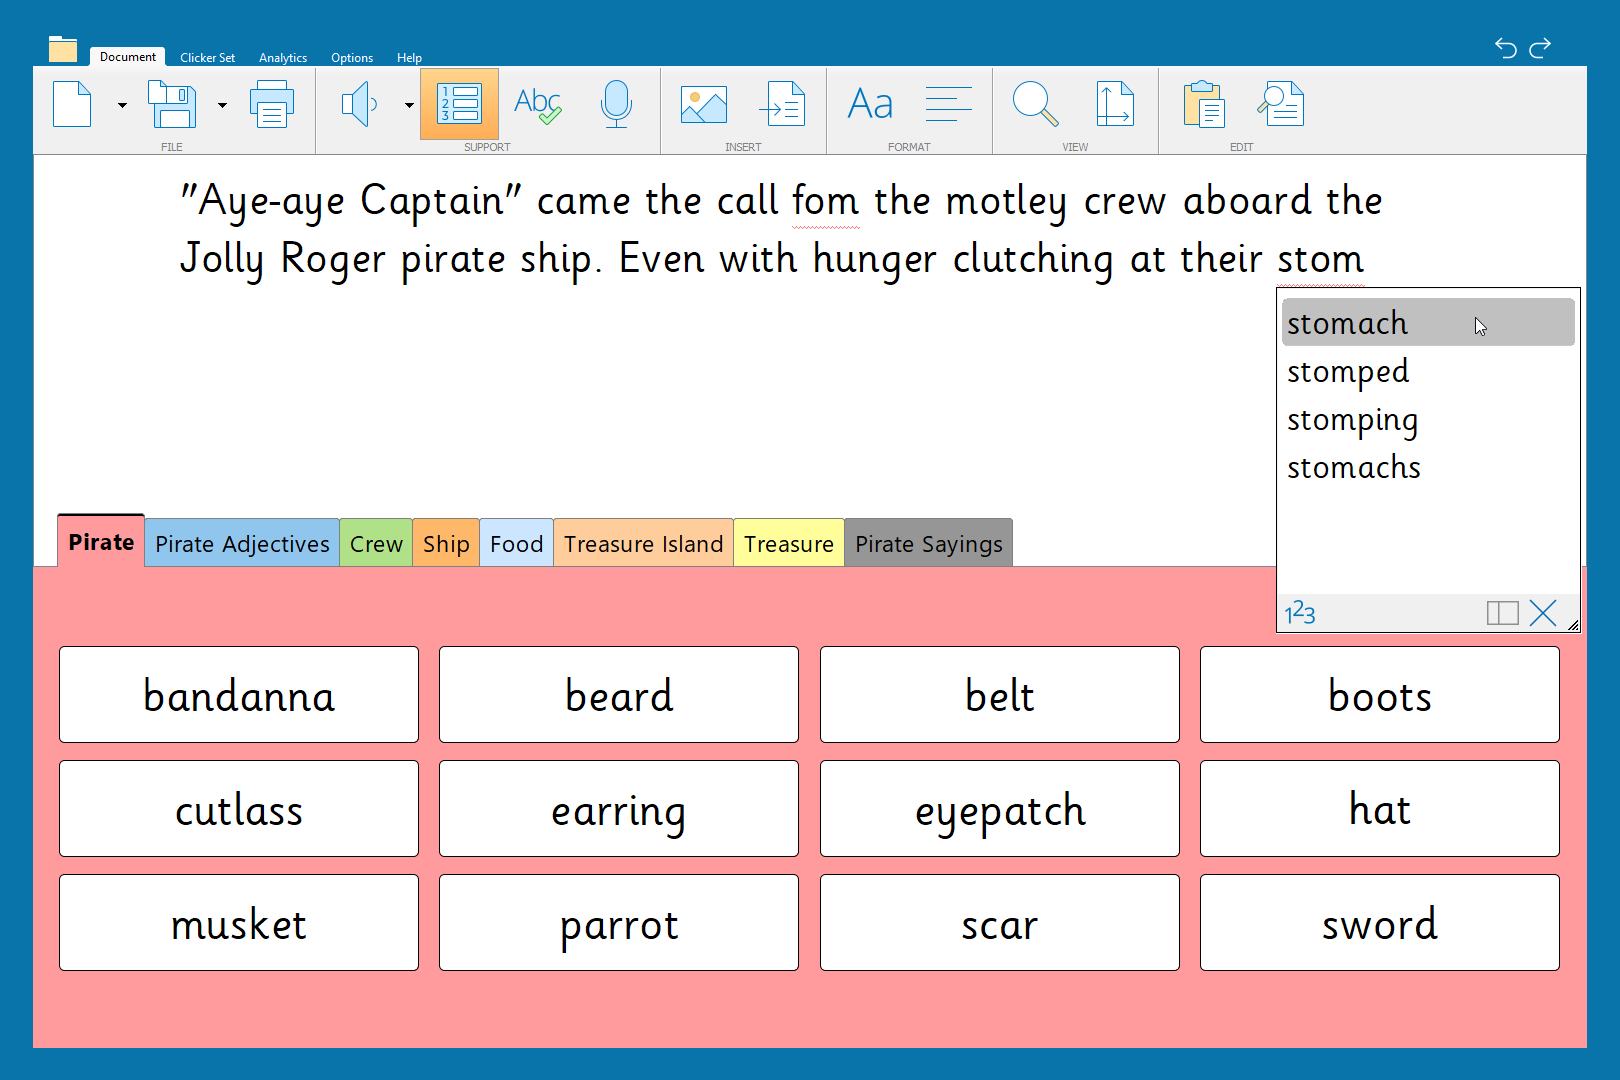Click the print icon
Screen dimensions: 1620x1080
pyautogui.click(x=271, y=105)
